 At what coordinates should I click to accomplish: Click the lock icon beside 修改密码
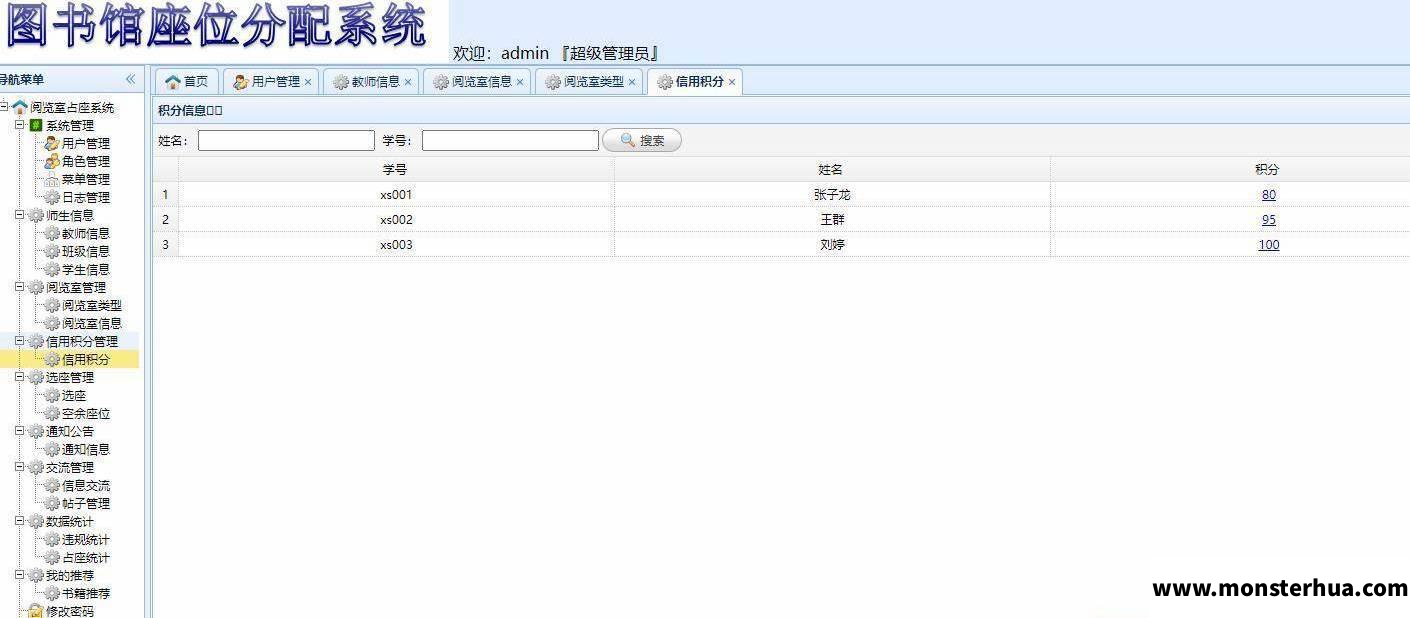coord(36,611)
